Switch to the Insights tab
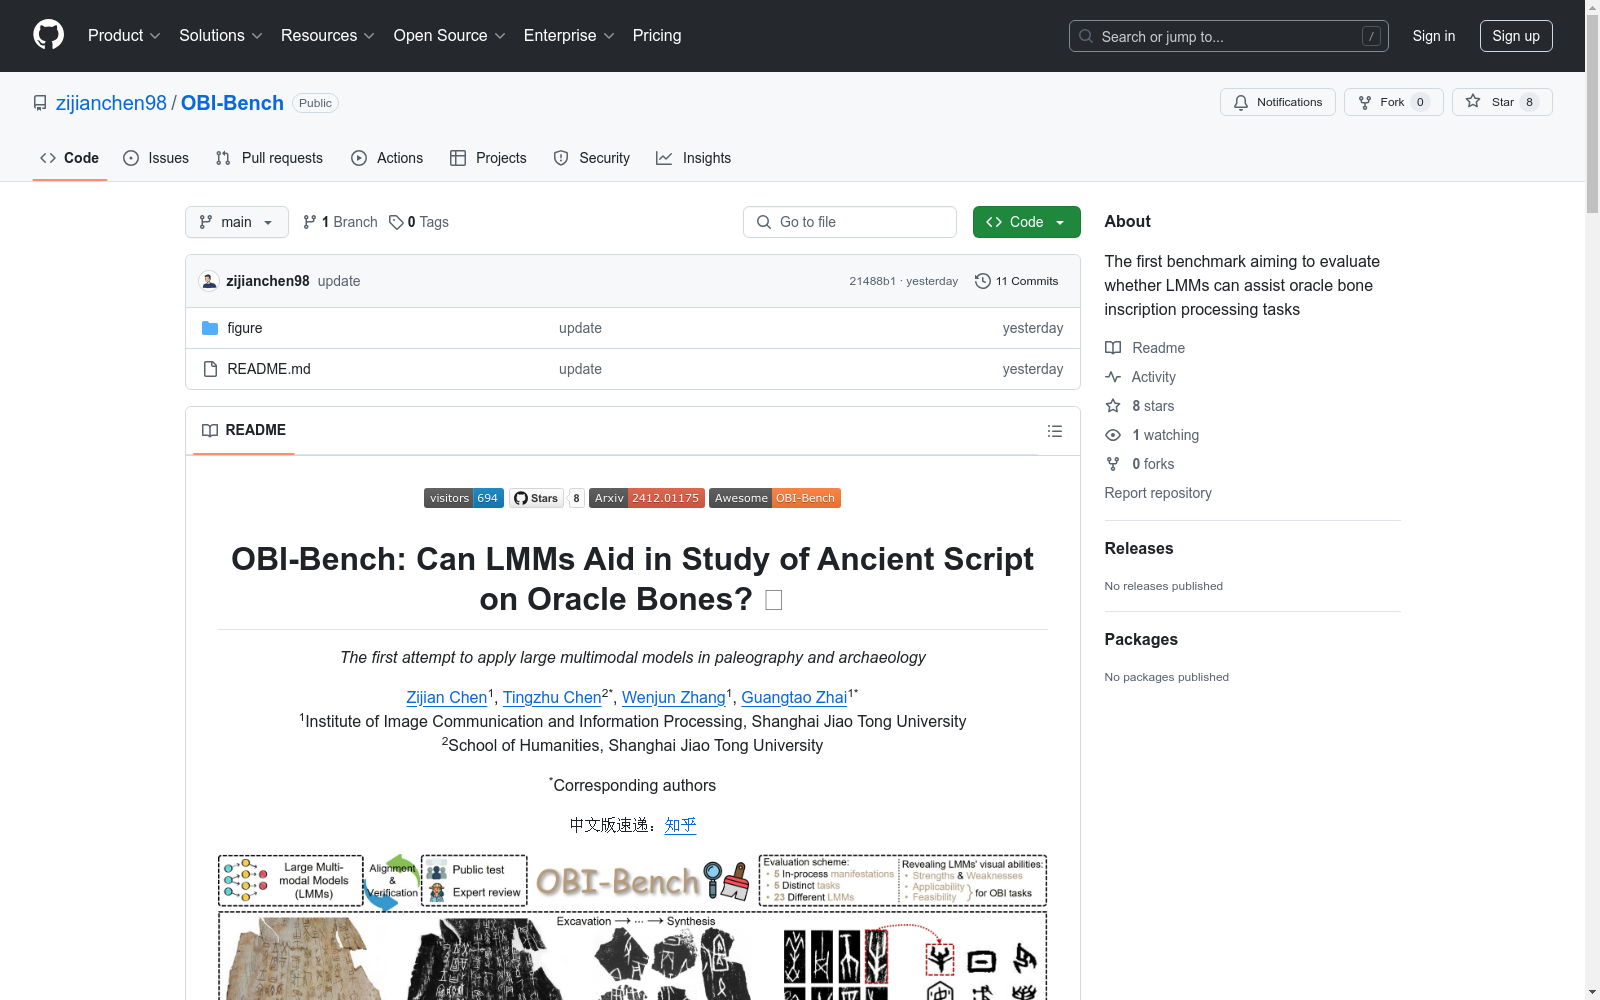Screen dimensions: 1600x1000 tap(693, 158)
